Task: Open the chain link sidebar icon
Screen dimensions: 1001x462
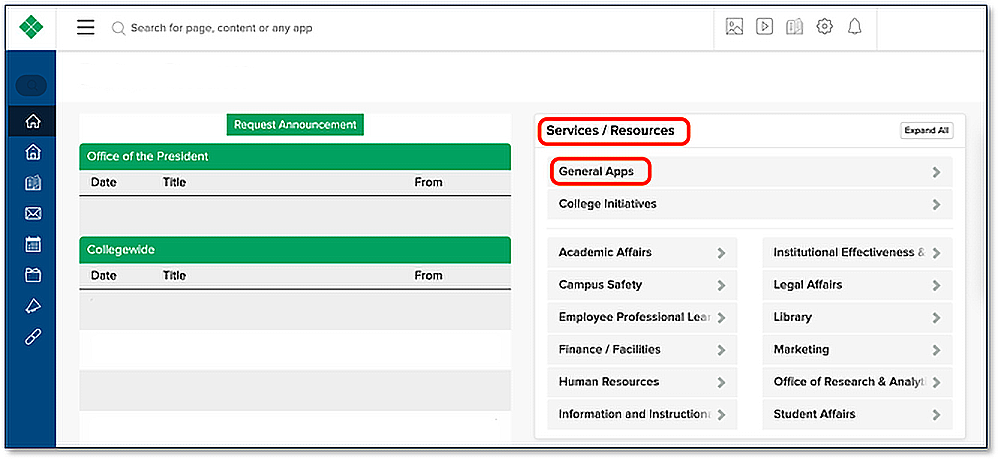Action: coord(33,338)
